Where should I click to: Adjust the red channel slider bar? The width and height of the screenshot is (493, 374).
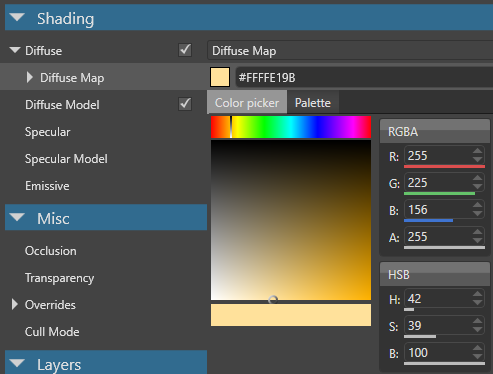point(444,166)
